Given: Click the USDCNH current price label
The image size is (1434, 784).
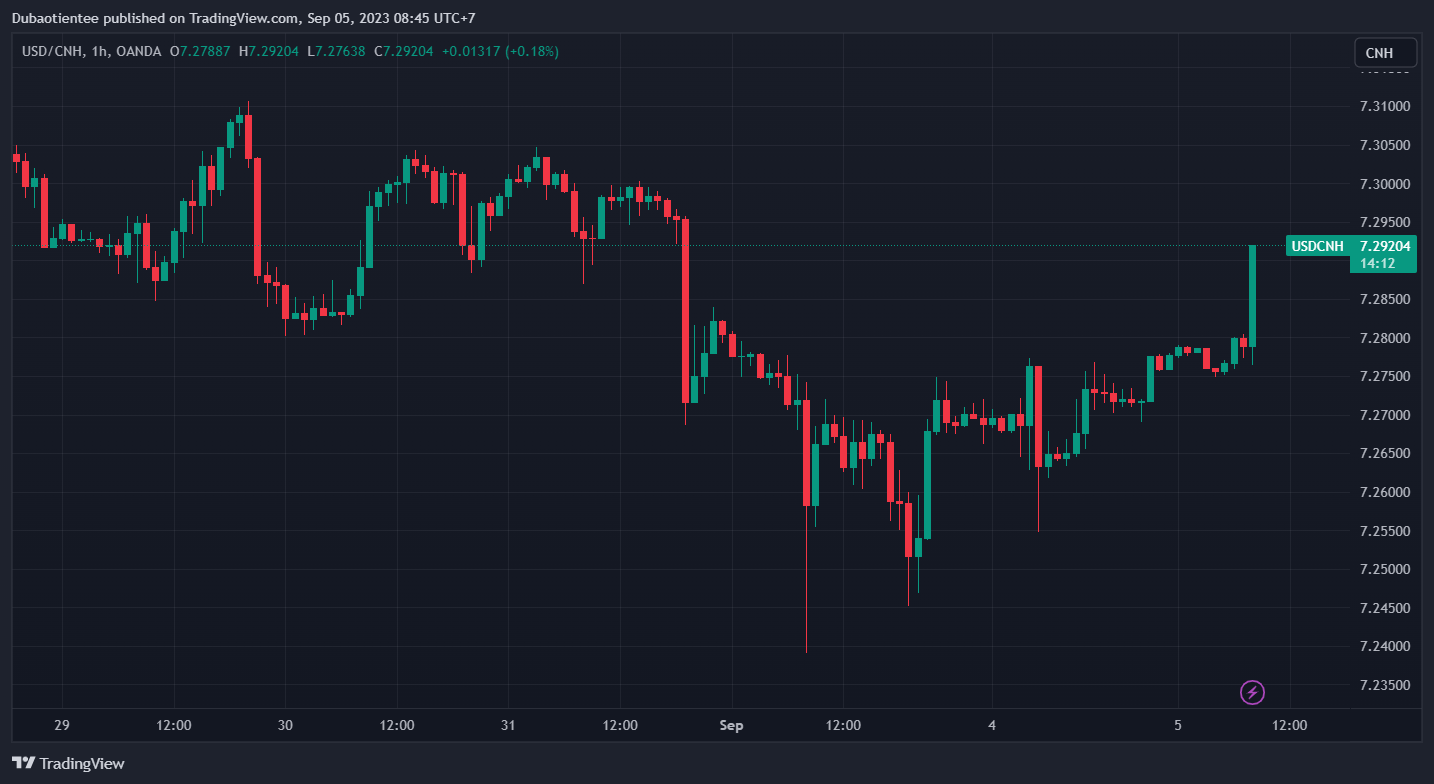Looking at the screenshot, I should (x=1351, y=246).
